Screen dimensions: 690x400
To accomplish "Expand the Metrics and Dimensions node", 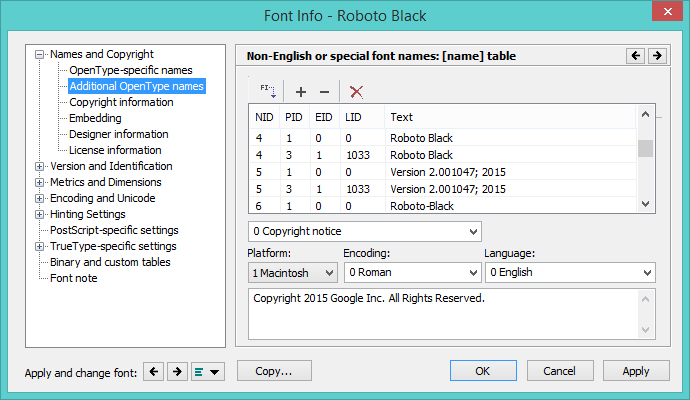I will coord(40,183).
